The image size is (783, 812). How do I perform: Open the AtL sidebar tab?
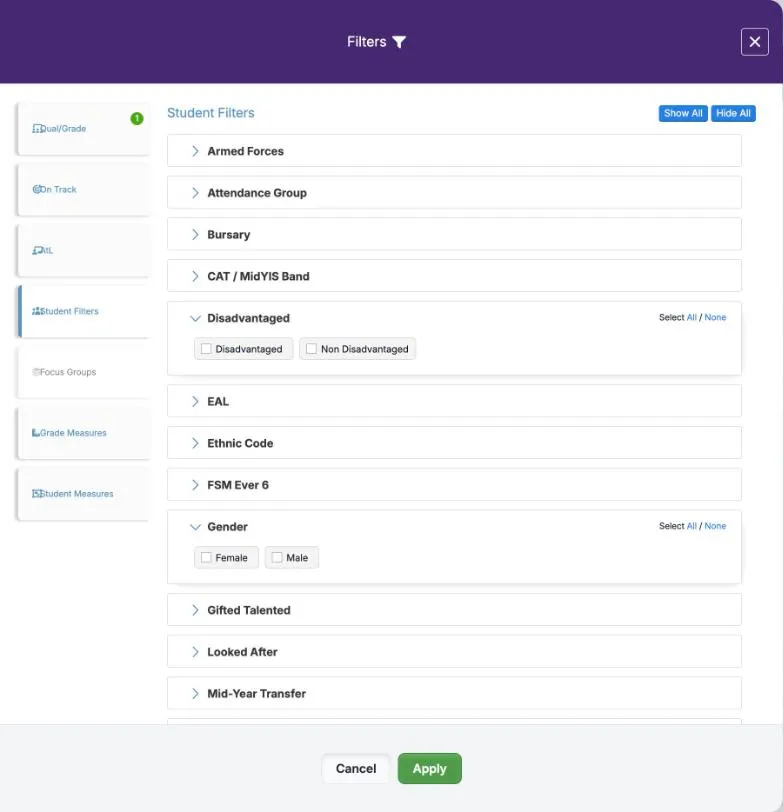pos(84,250)
